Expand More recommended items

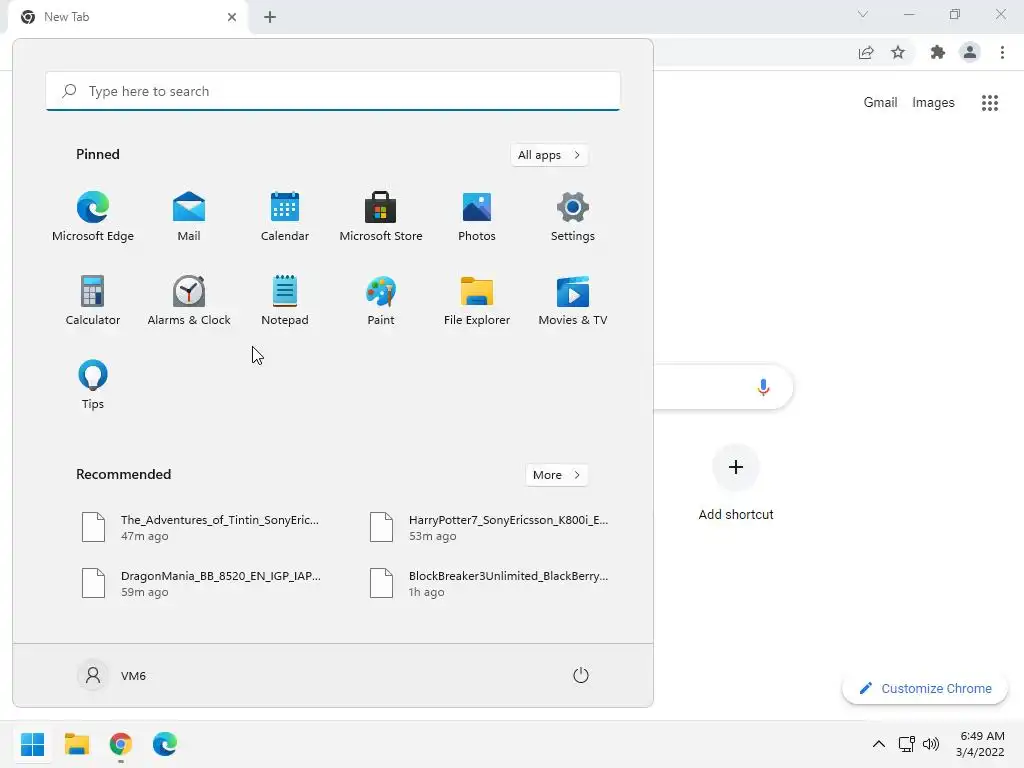point(556,475)
